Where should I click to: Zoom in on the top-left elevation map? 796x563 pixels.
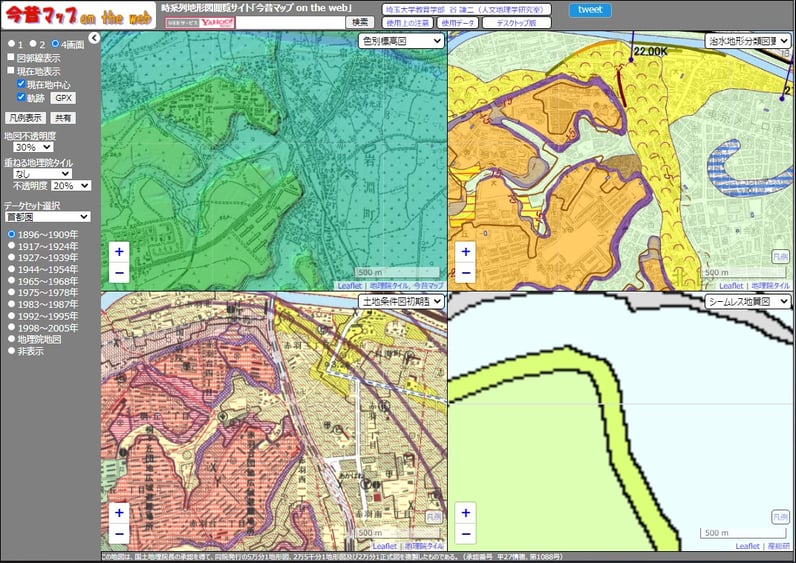pyautogui.click(x=119, y=251)
